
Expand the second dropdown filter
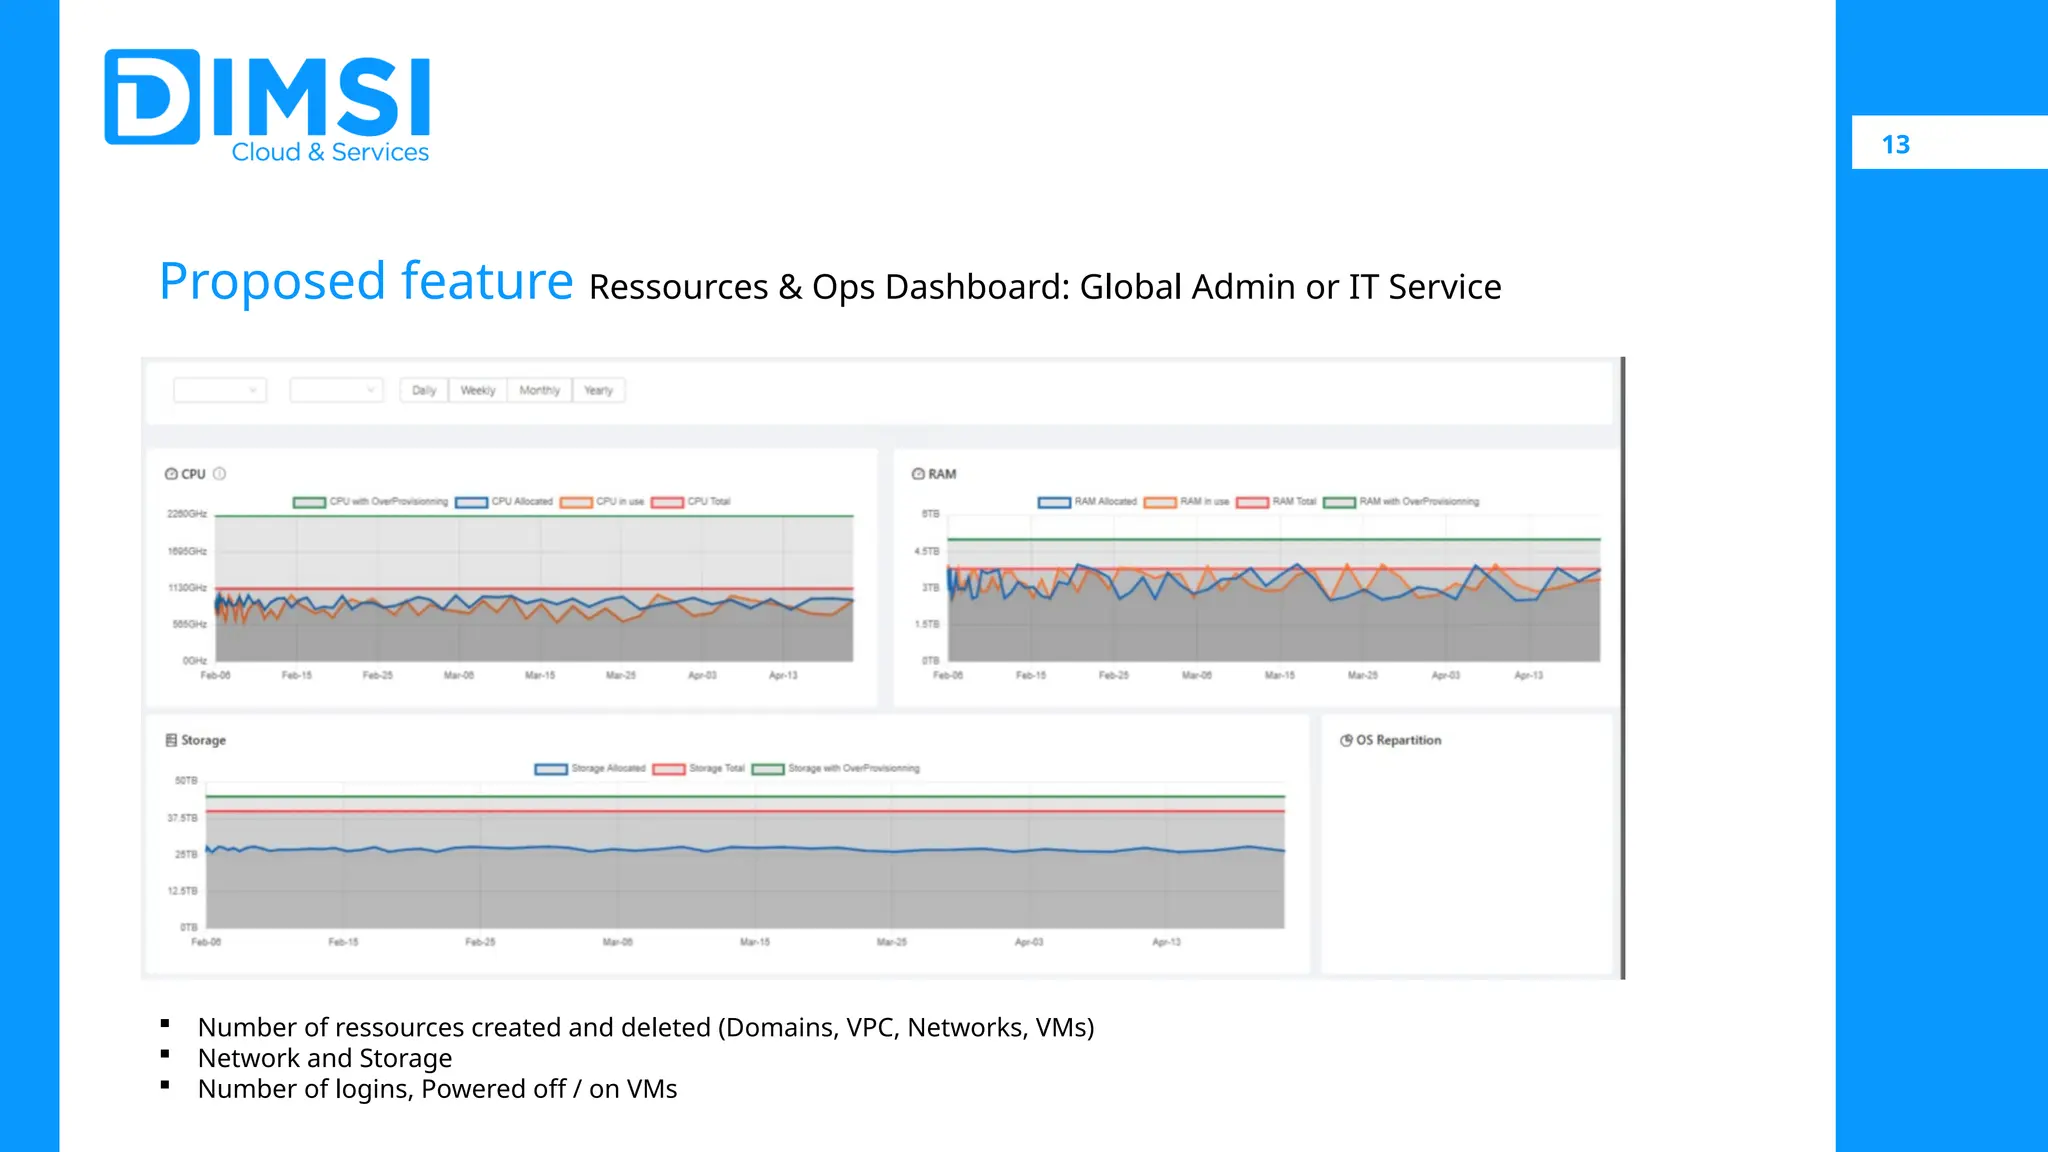tap(337, 390)
